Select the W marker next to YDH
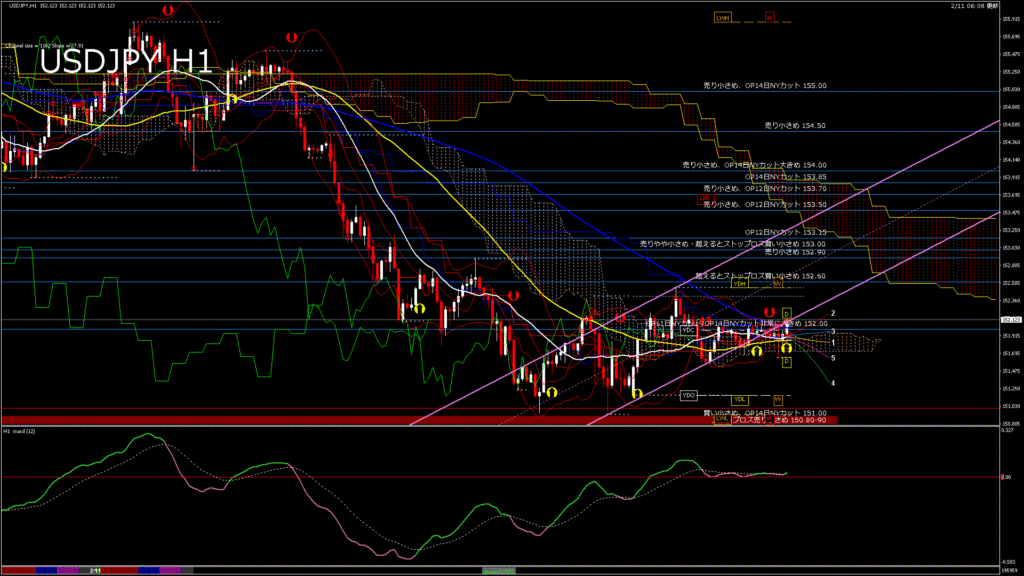 tap(778, 283)
